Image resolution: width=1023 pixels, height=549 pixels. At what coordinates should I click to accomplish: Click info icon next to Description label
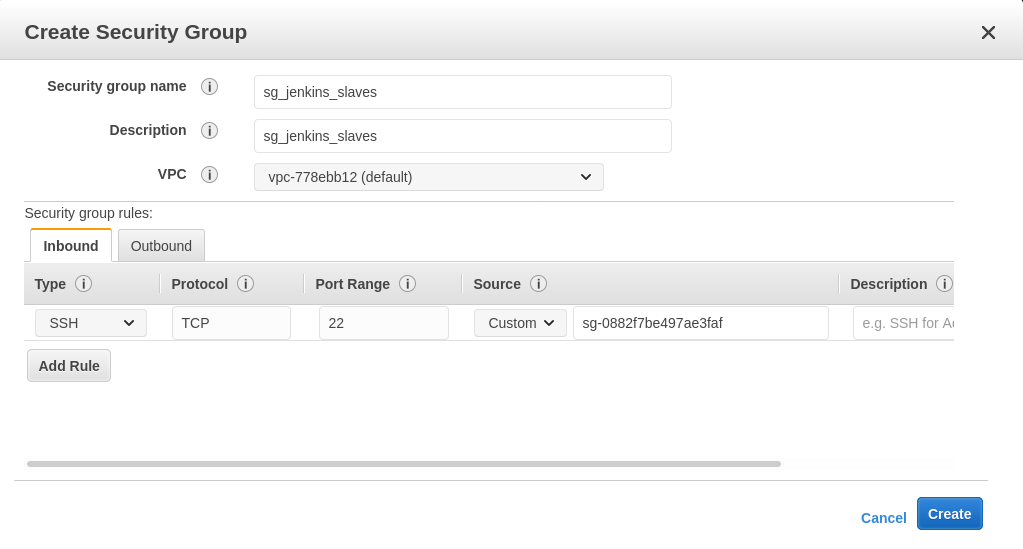tap(209, 130)
